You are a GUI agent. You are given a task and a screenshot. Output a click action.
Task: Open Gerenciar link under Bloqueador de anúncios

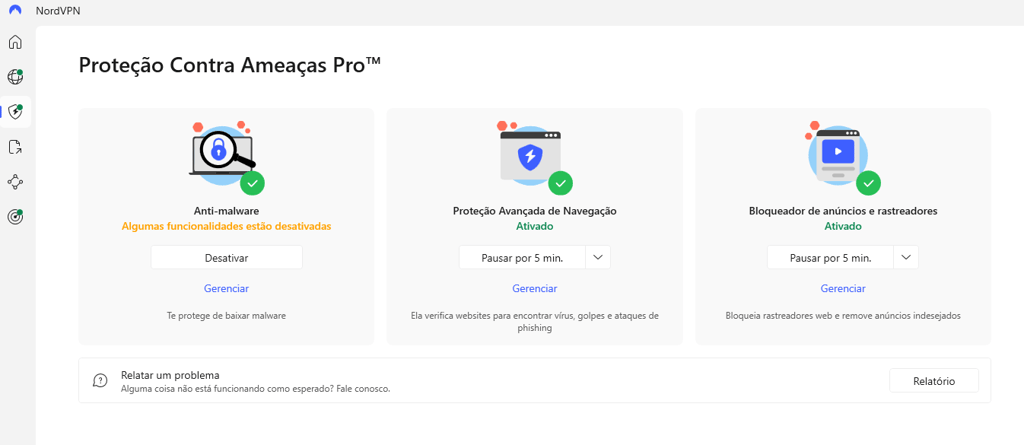pyautogui.click(x=843, y=288)
